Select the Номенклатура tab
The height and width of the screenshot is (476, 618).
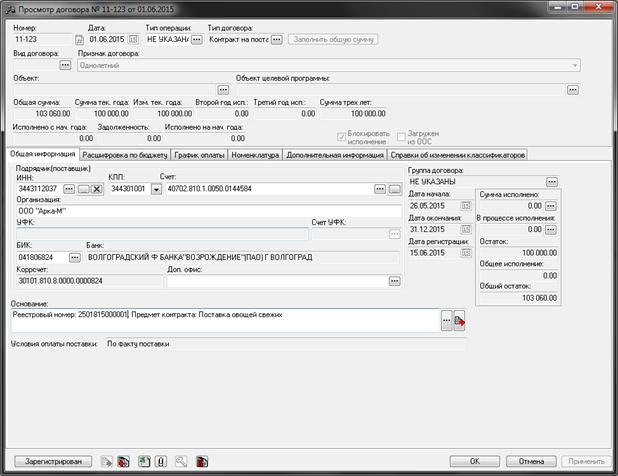(x=252, y=155)
